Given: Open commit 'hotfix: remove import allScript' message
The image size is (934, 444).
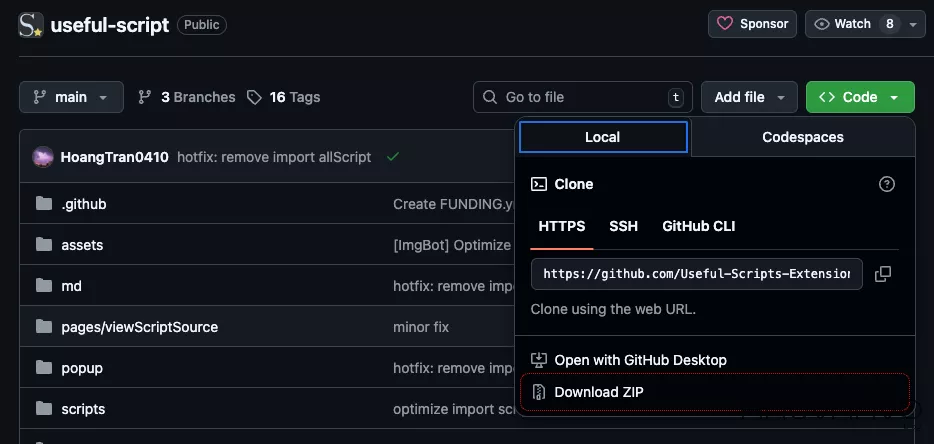Looking at the screenshot, I should (274, 157).
